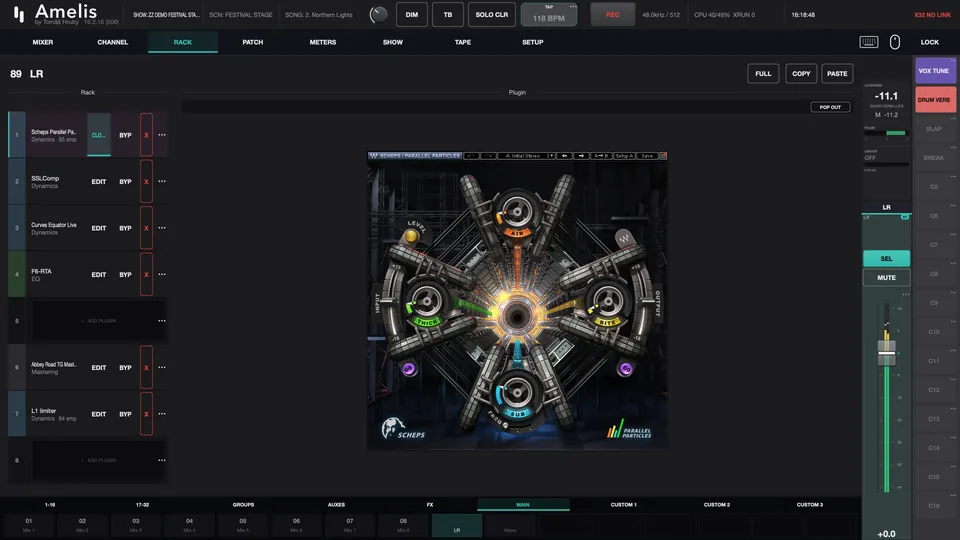Screen dimensions: 960x540
Task: Open options menu for L1 limiter row
Action: 162,414
